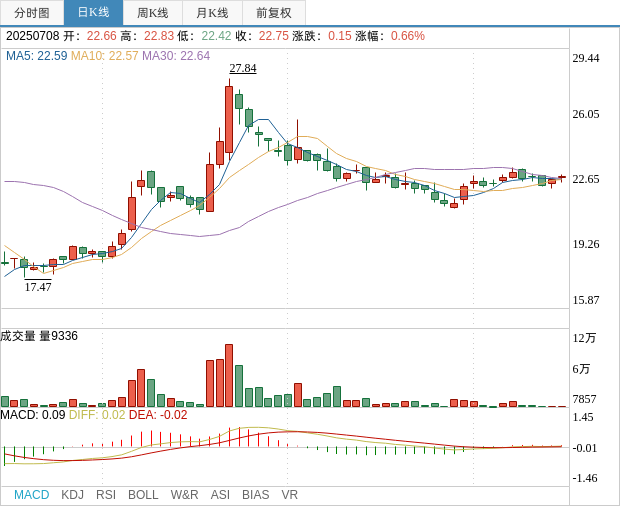Click the 1.45 MACD axis label
This screenshot has width=620, height=506.
click(x=583, y=417)
